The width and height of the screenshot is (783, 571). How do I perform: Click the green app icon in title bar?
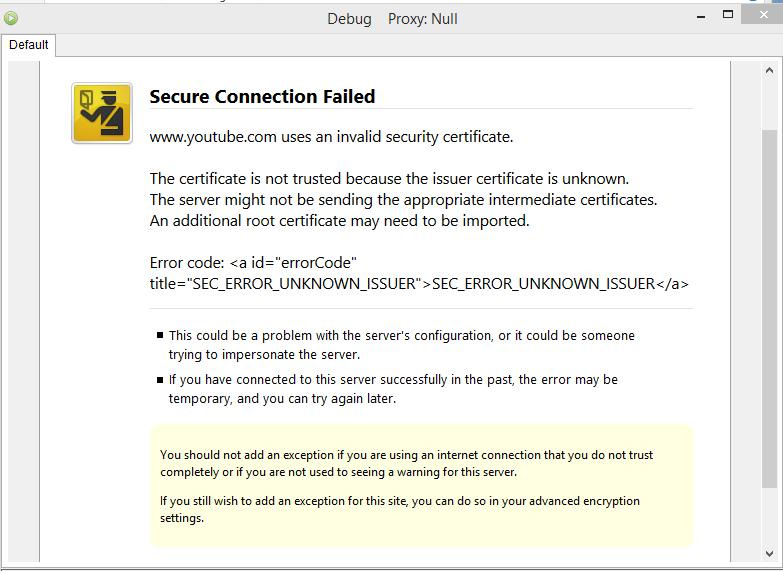(11, 18)
